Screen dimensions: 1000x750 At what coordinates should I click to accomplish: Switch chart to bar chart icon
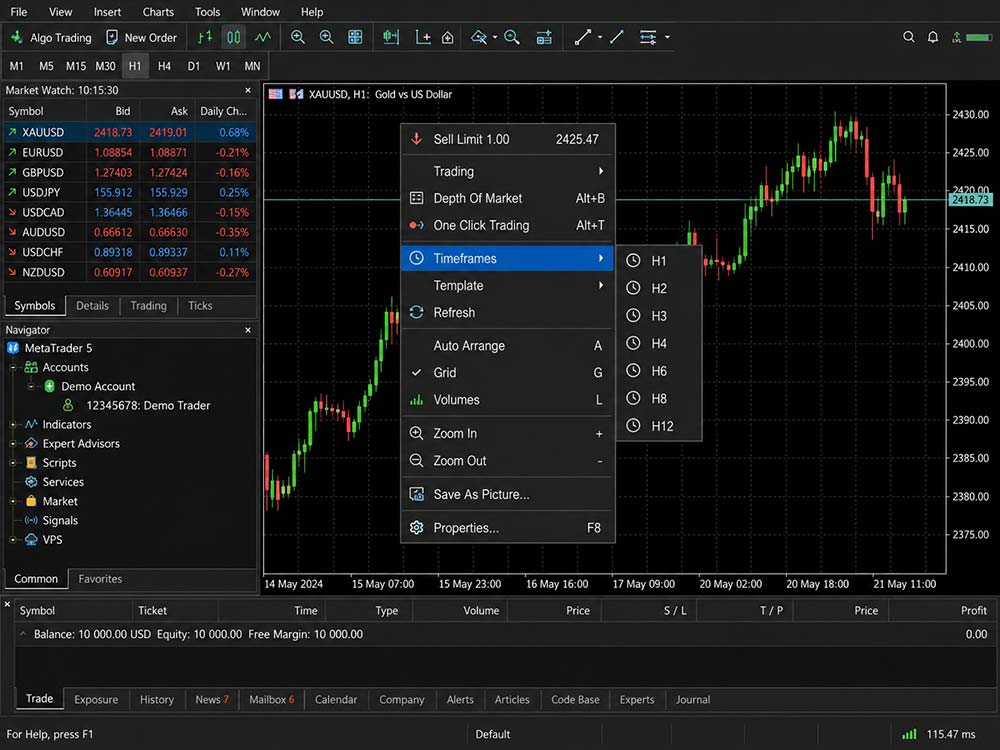pyautogui.click(x=205, y=38)
